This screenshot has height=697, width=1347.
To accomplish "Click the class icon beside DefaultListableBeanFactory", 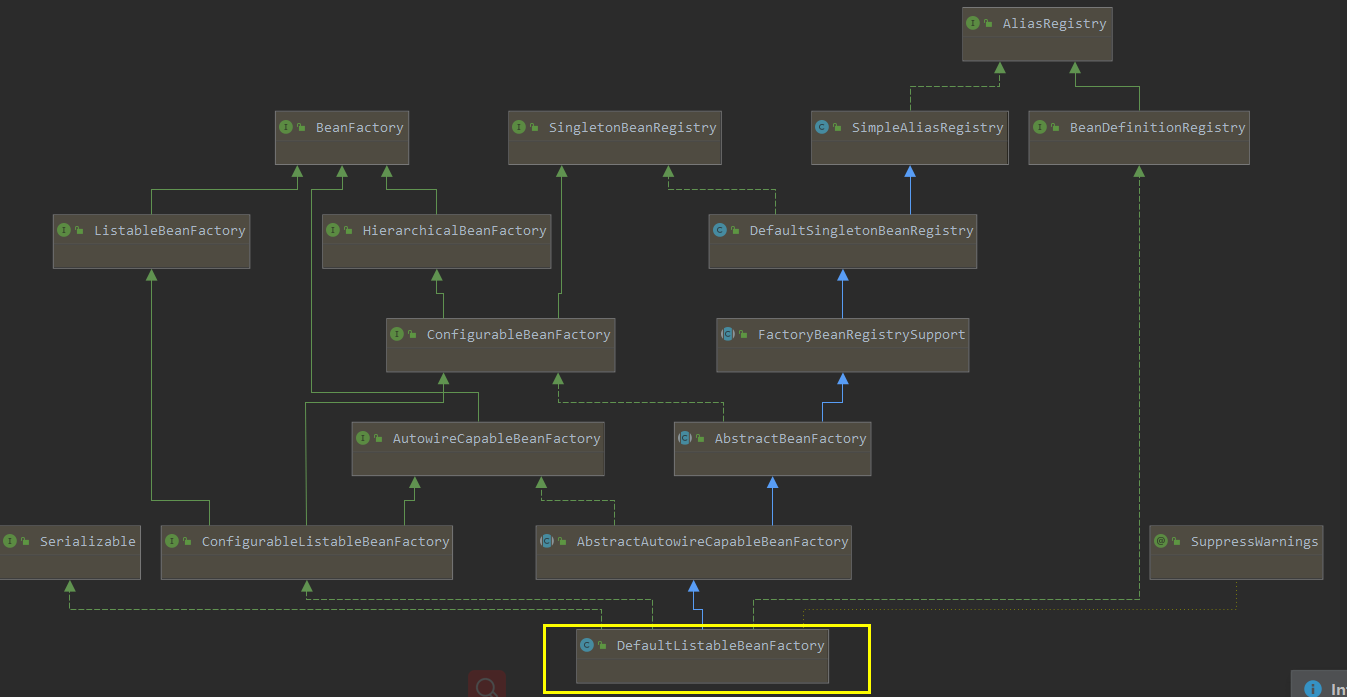I will 587,645.
